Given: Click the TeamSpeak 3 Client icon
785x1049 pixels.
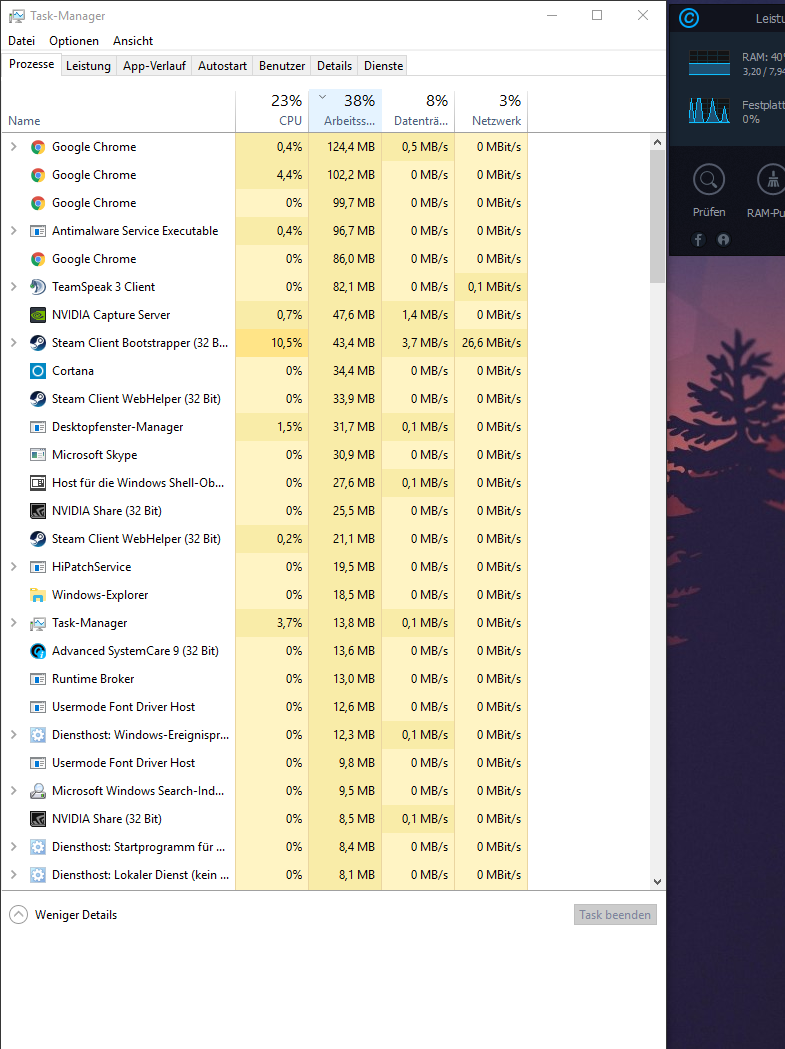Looking at the screenshot, I should pyautogui.click(x=38, y=287).
